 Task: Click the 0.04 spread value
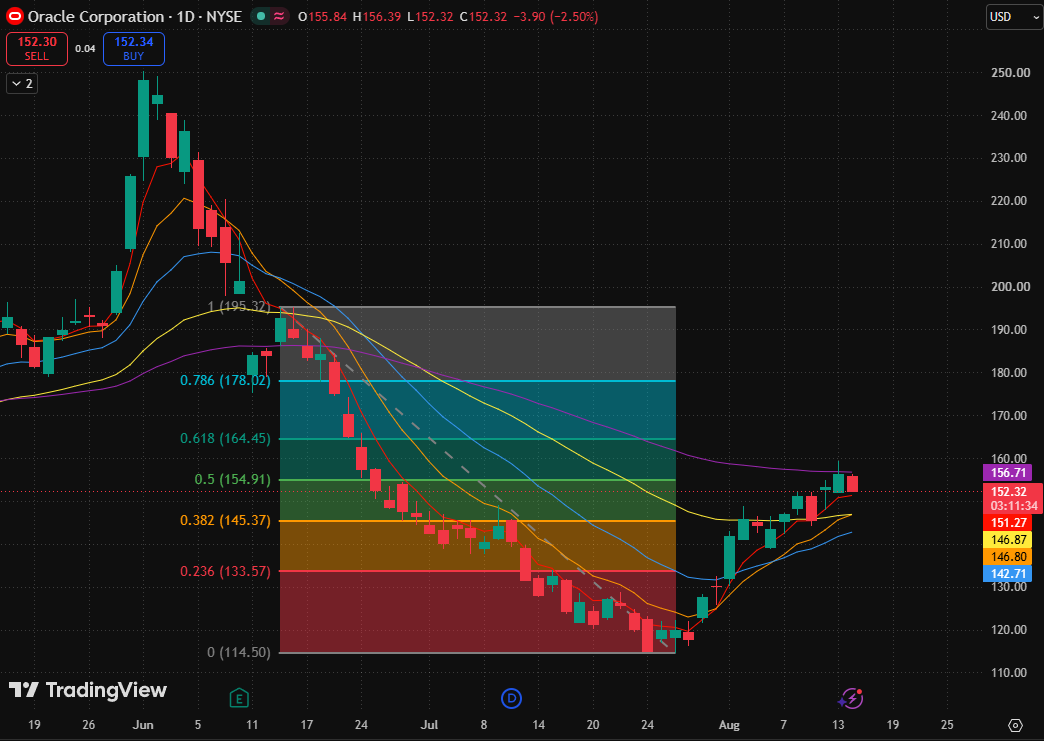click(85, 49)
